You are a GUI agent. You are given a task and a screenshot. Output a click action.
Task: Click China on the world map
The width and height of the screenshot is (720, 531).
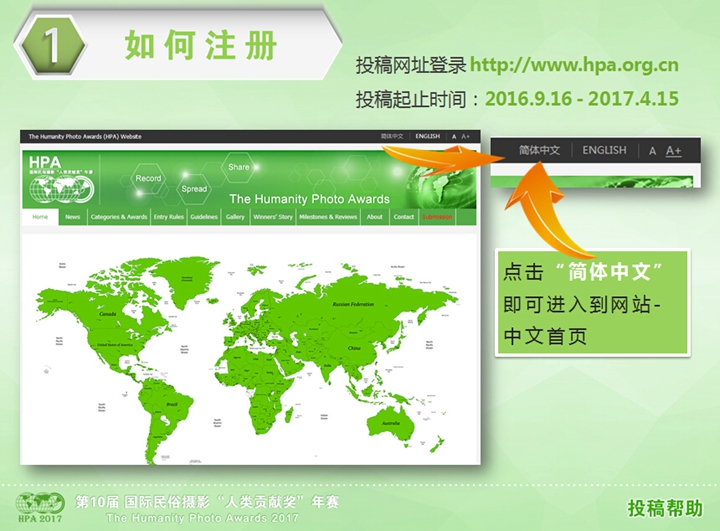[354, 348]
